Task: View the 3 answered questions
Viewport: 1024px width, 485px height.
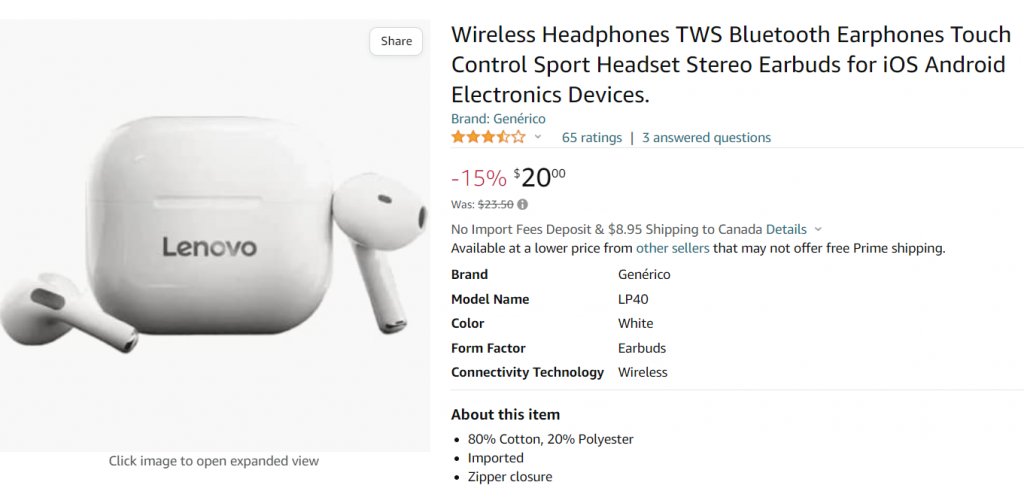Action: point(706,137)
